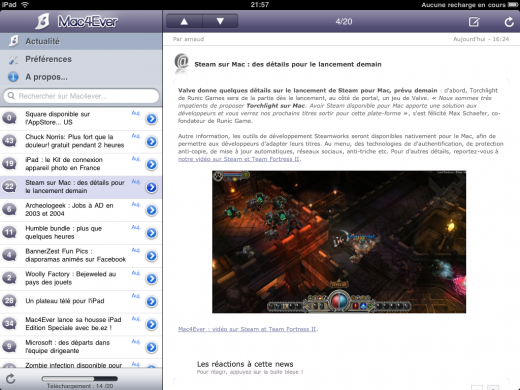
Task: Tap comment bubble 11 beside Humble bundle
Action: [x=9, y=232]
